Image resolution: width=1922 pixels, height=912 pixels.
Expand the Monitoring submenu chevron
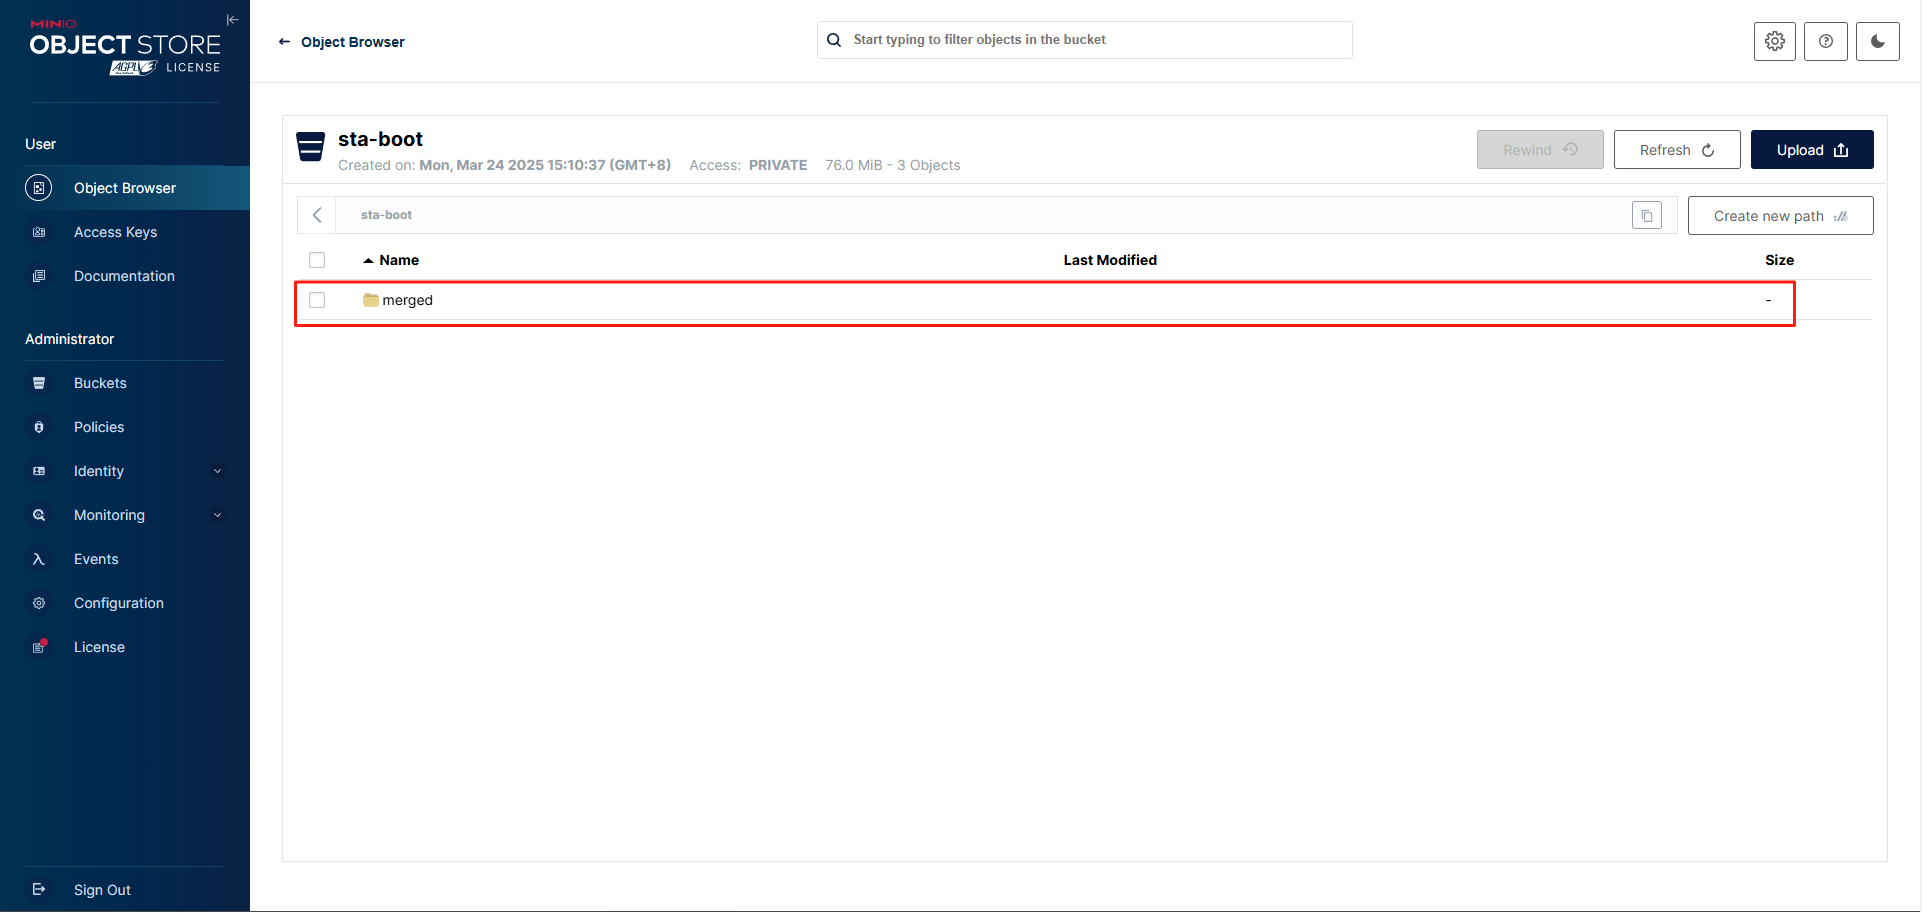[217, 515]
